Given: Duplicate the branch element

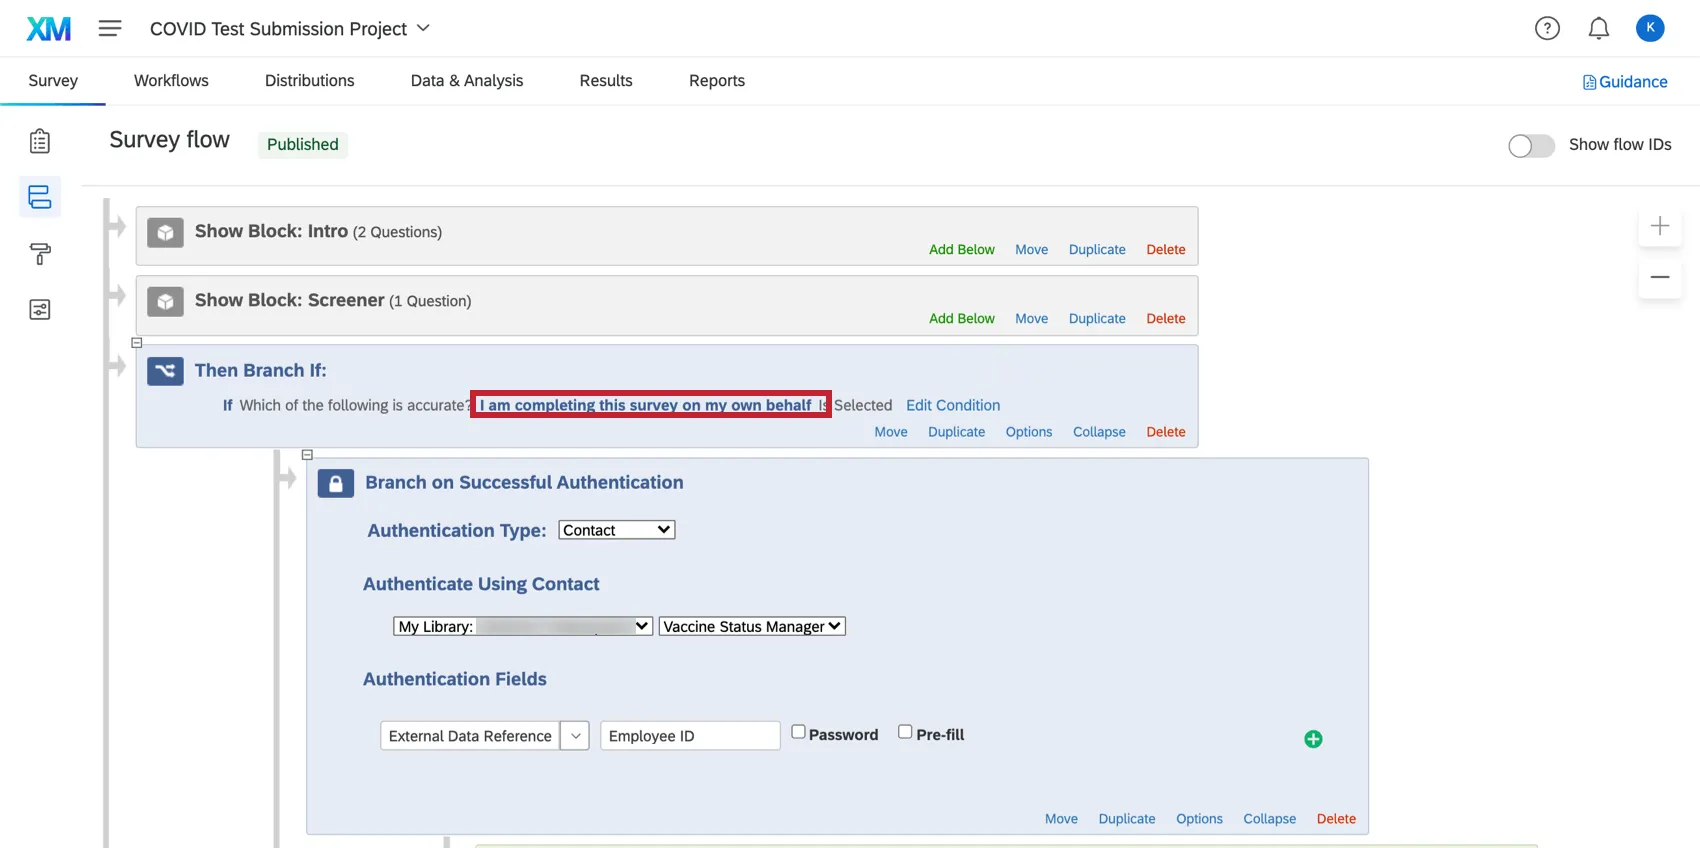Looking at the screenshot, I should [956, 432].
